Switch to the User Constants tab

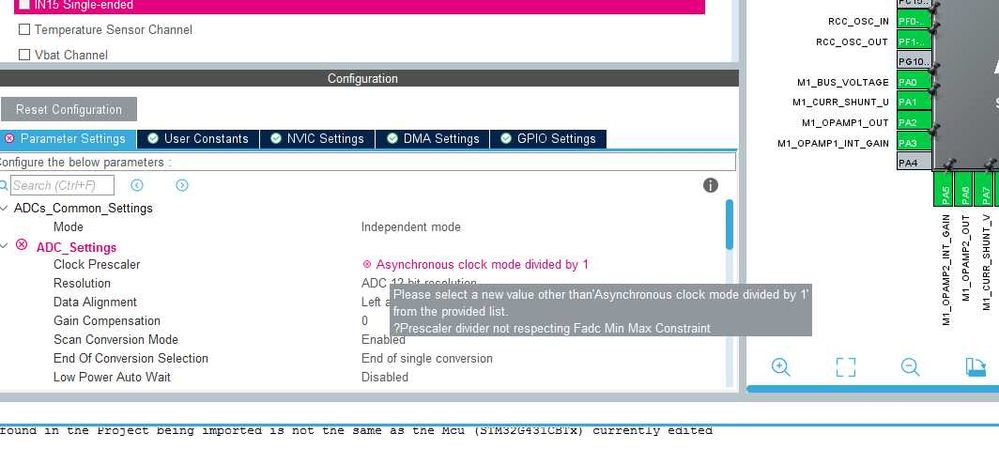tap(198, 139)
